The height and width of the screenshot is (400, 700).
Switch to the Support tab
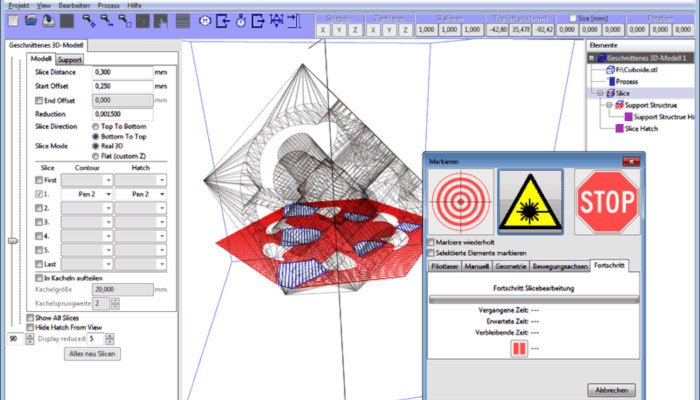click(x=70, y=59)
